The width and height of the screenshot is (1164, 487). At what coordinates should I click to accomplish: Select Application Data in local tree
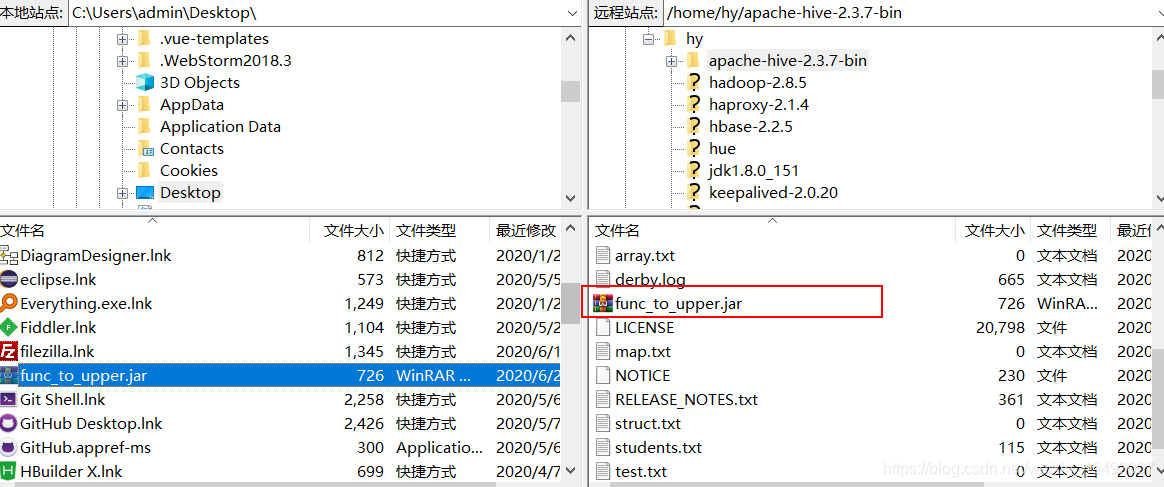pyautogui.click(x=220, y=127)
